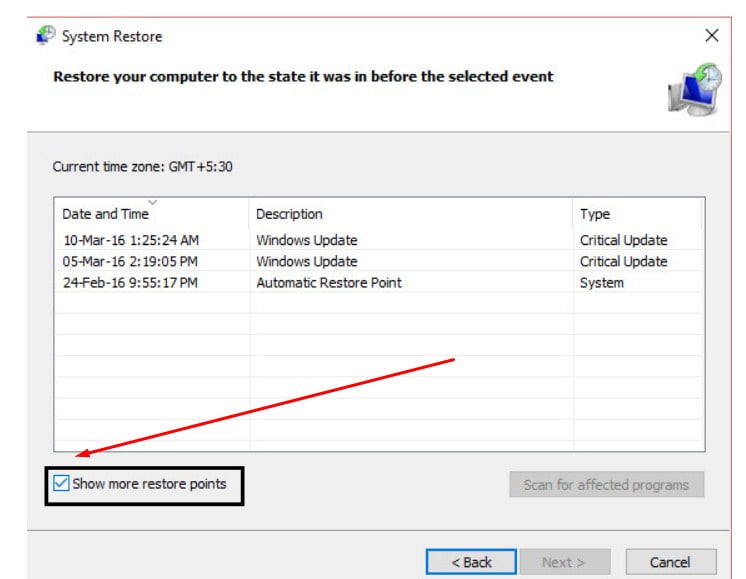The height and width of the screenshot is (579, 746).
Task: Select the 10-Mar-16 1:25:24 AM restore point
Action: (379, 240)
